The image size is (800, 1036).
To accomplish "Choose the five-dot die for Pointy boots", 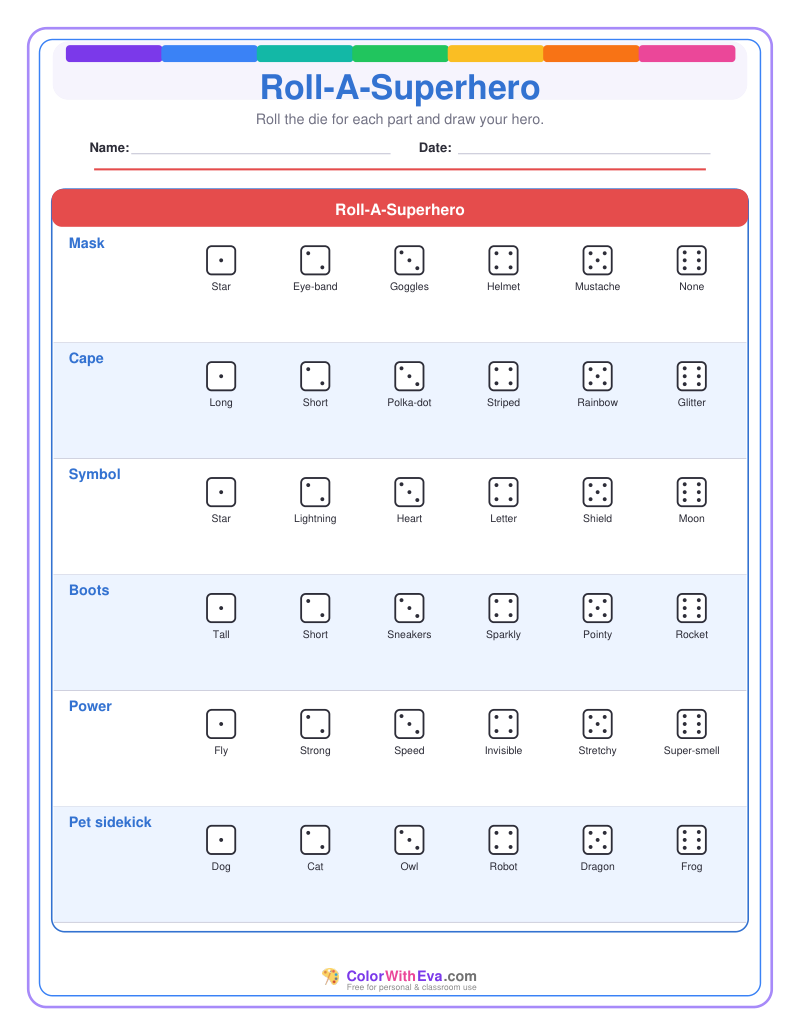I will 597,608.
